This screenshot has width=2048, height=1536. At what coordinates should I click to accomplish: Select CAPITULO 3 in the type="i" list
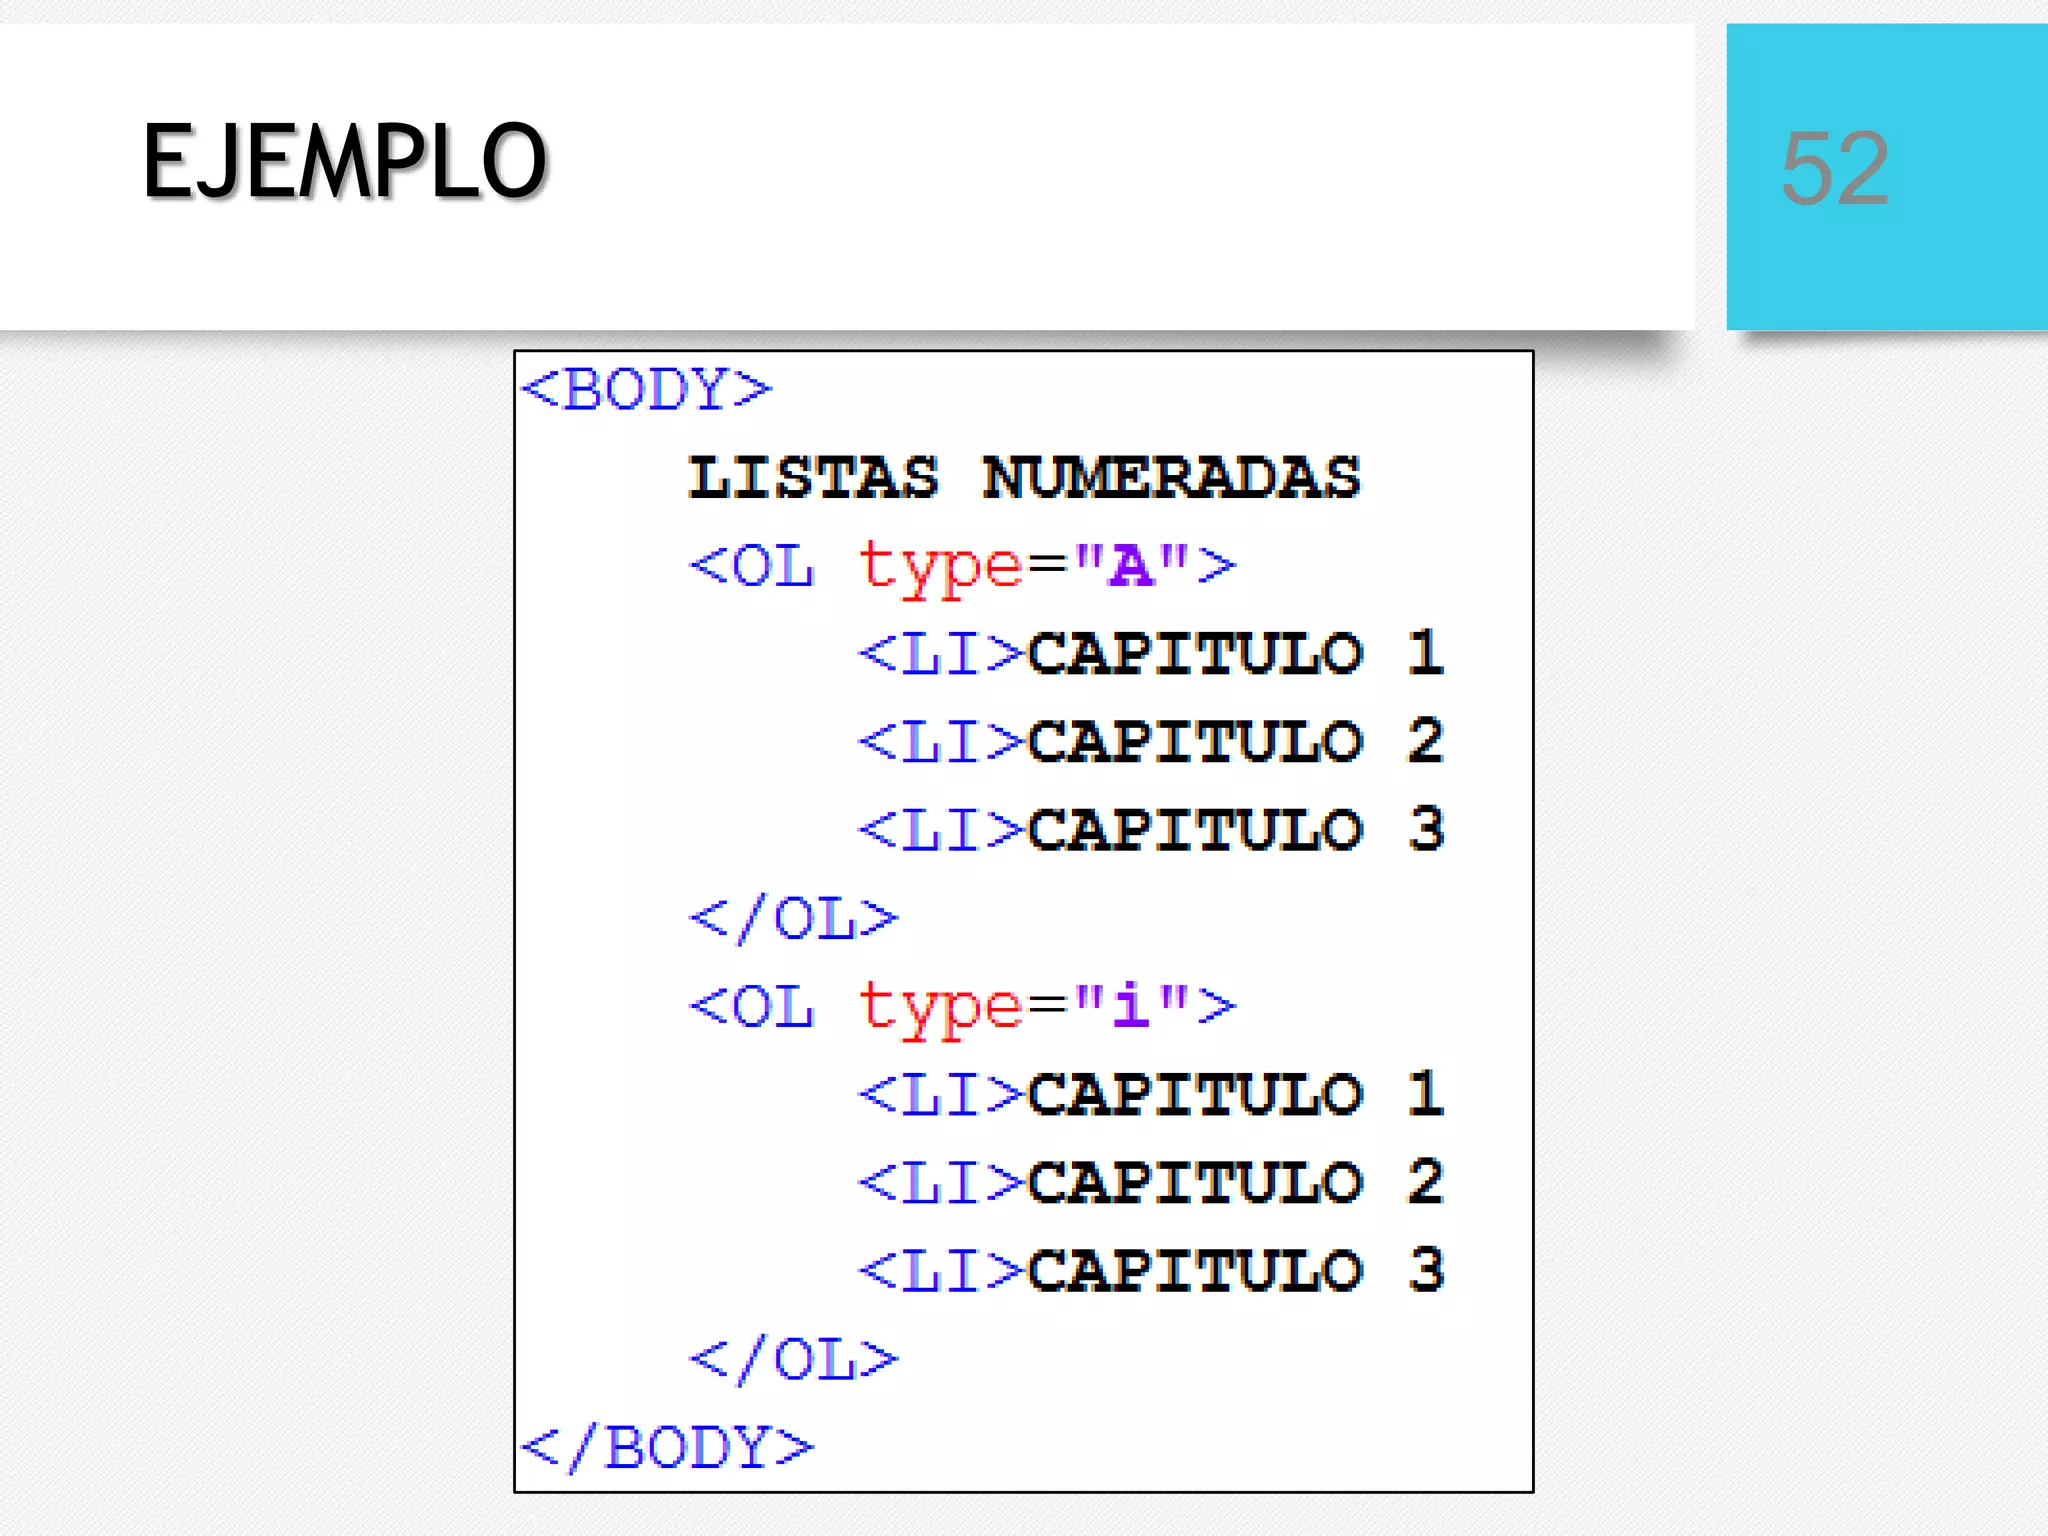tap(1236, 1270)
